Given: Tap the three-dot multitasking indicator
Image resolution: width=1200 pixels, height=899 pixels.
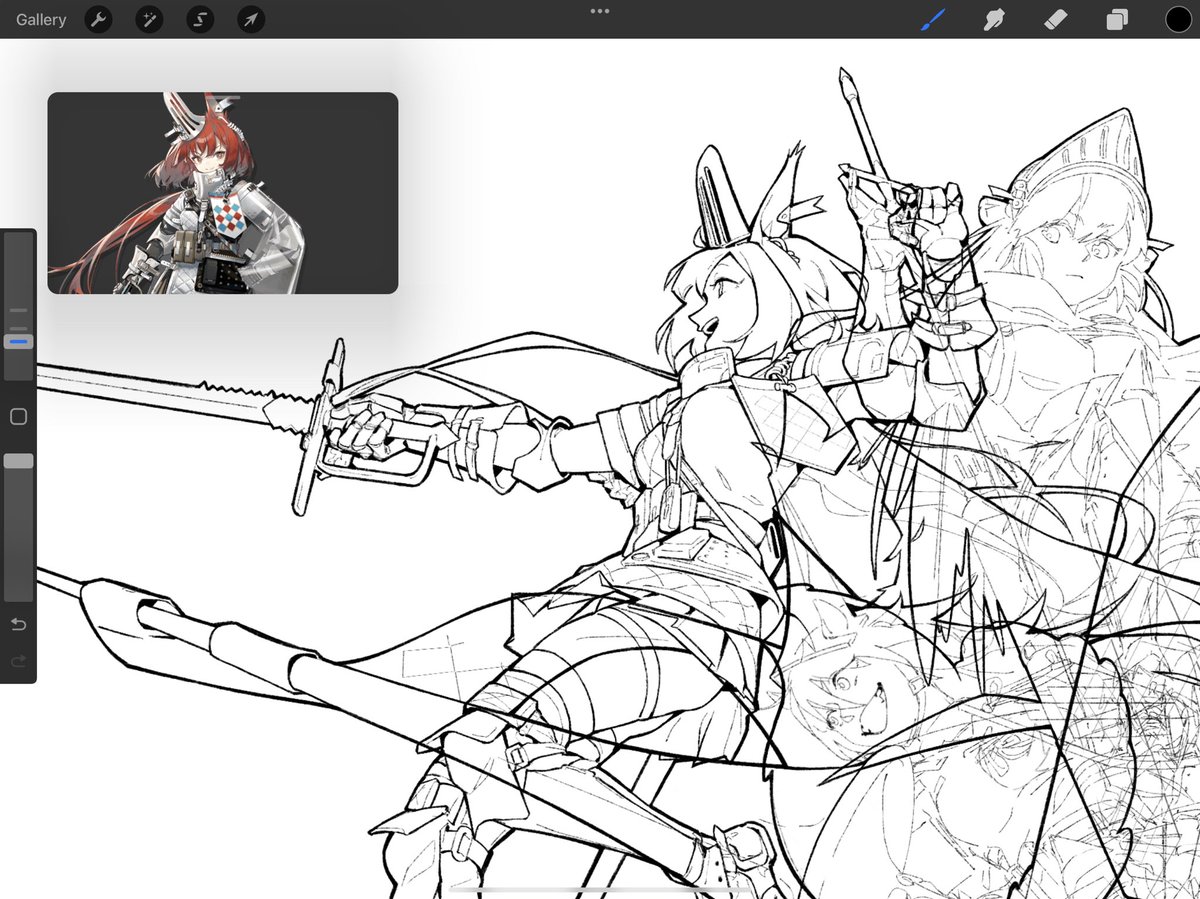Looking at the screenshot, I should coord(600,11).
